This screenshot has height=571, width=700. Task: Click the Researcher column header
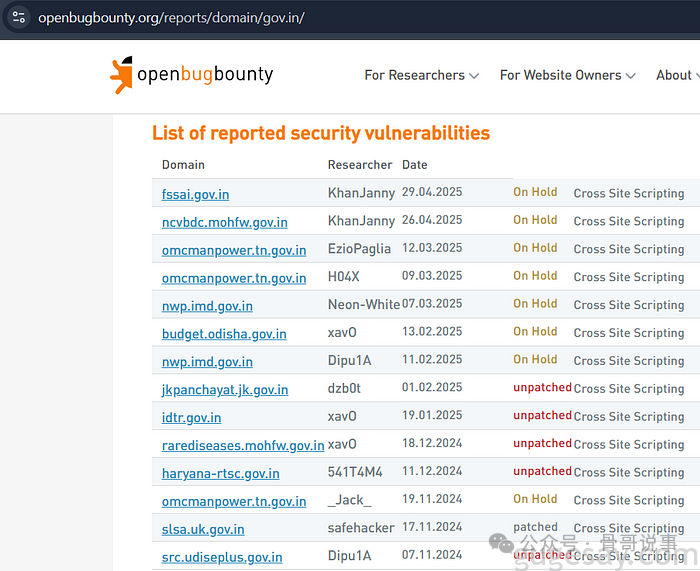[x=360, y=165]
